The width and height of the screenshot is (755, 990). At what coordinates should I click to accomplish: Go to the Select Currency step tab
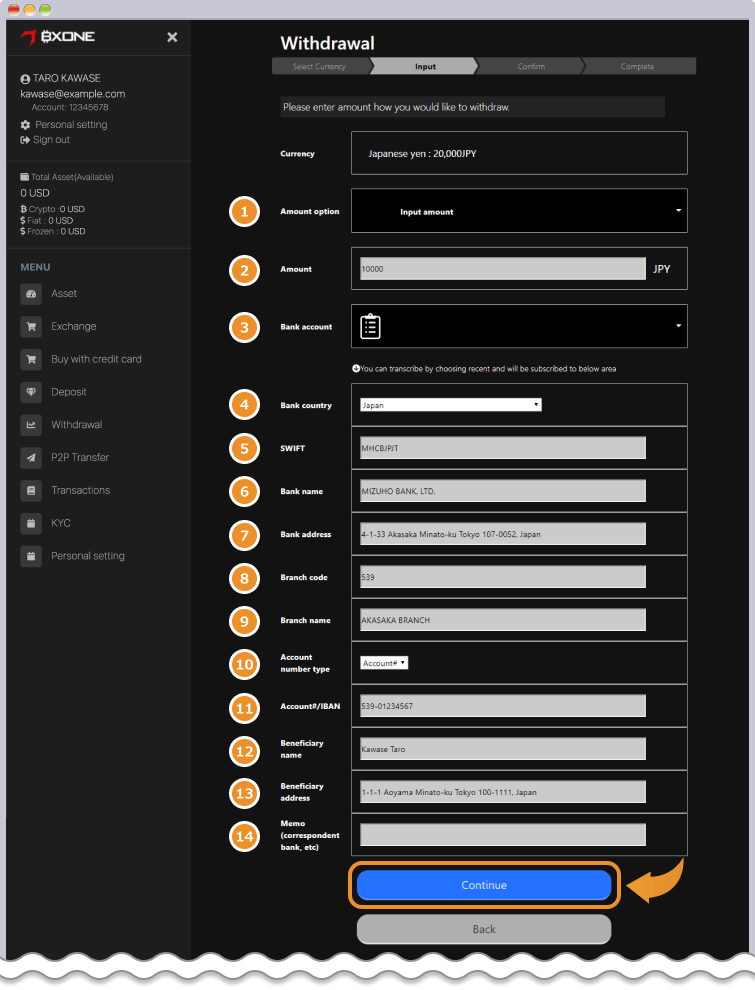319,67
